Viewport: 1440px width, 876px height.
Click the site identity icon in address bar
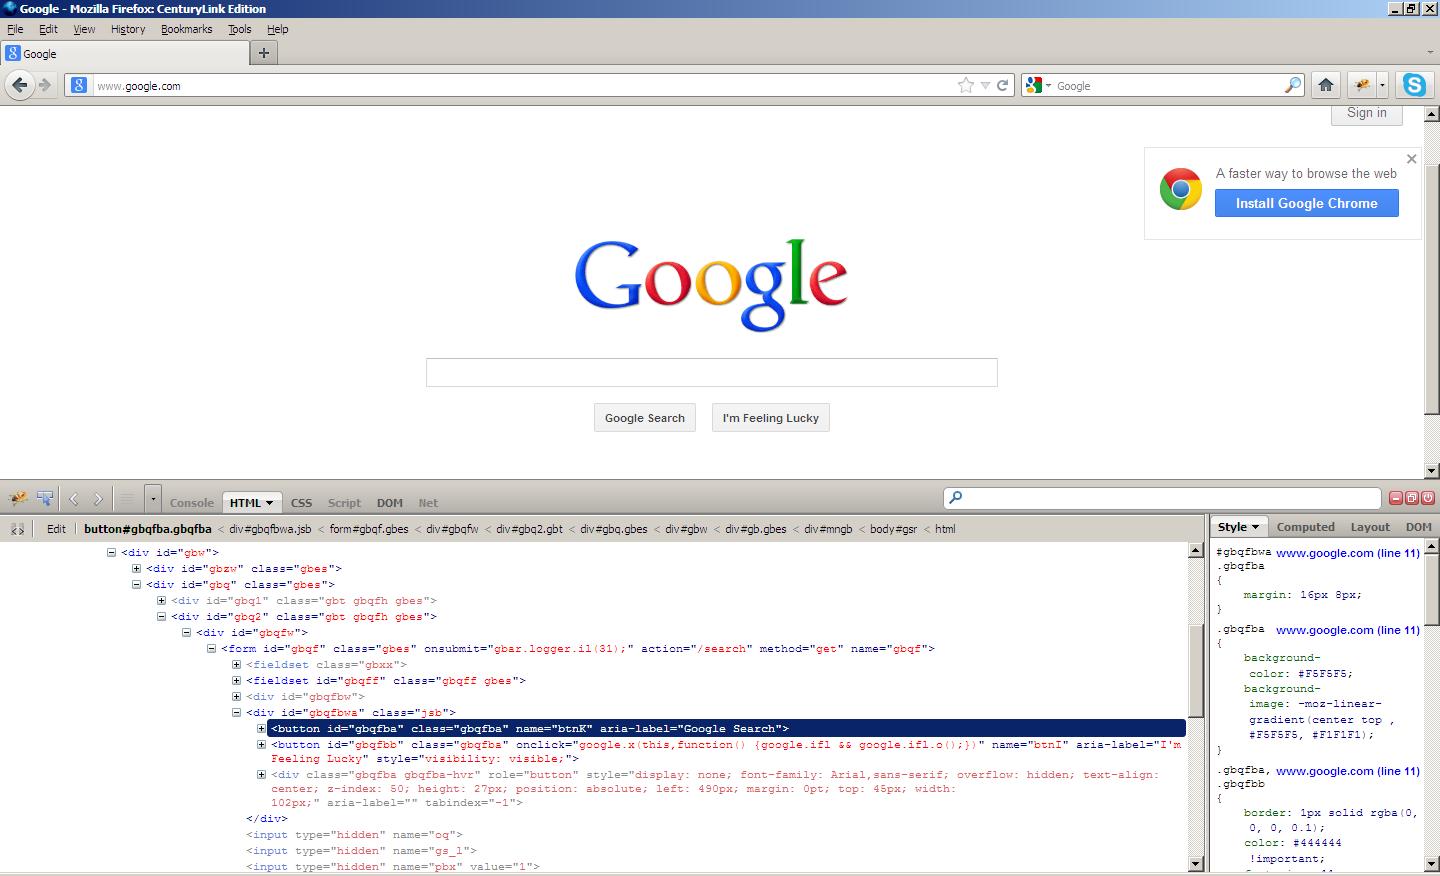[79, 85]
